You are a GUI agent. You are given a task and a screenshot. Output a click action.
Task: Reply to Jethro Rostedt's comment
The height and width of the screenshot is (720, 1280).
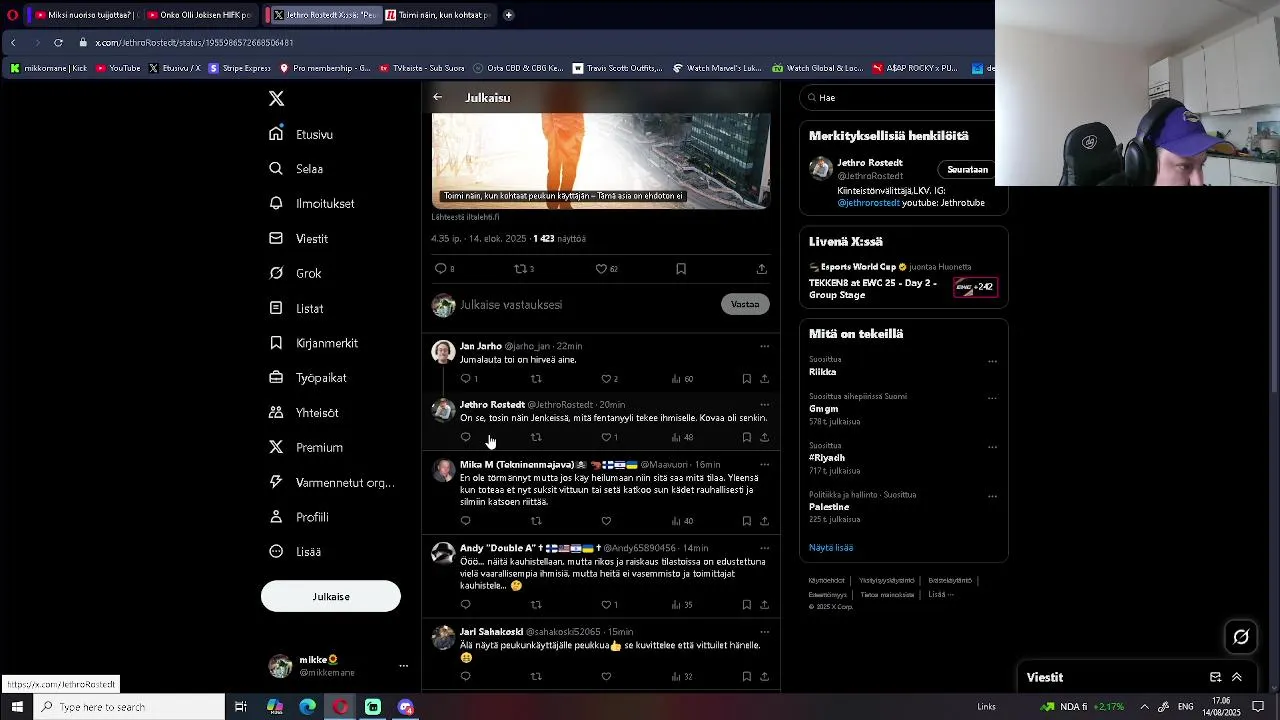pyautogui.click(x=465, y=437)
